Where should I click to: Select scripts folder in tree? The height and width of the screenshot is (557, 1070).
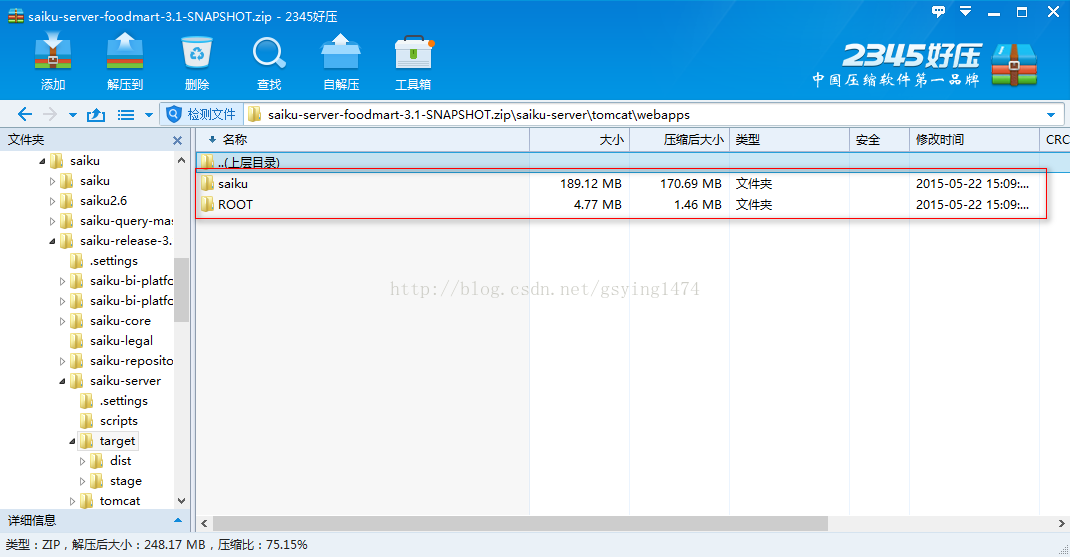[119, 420]
